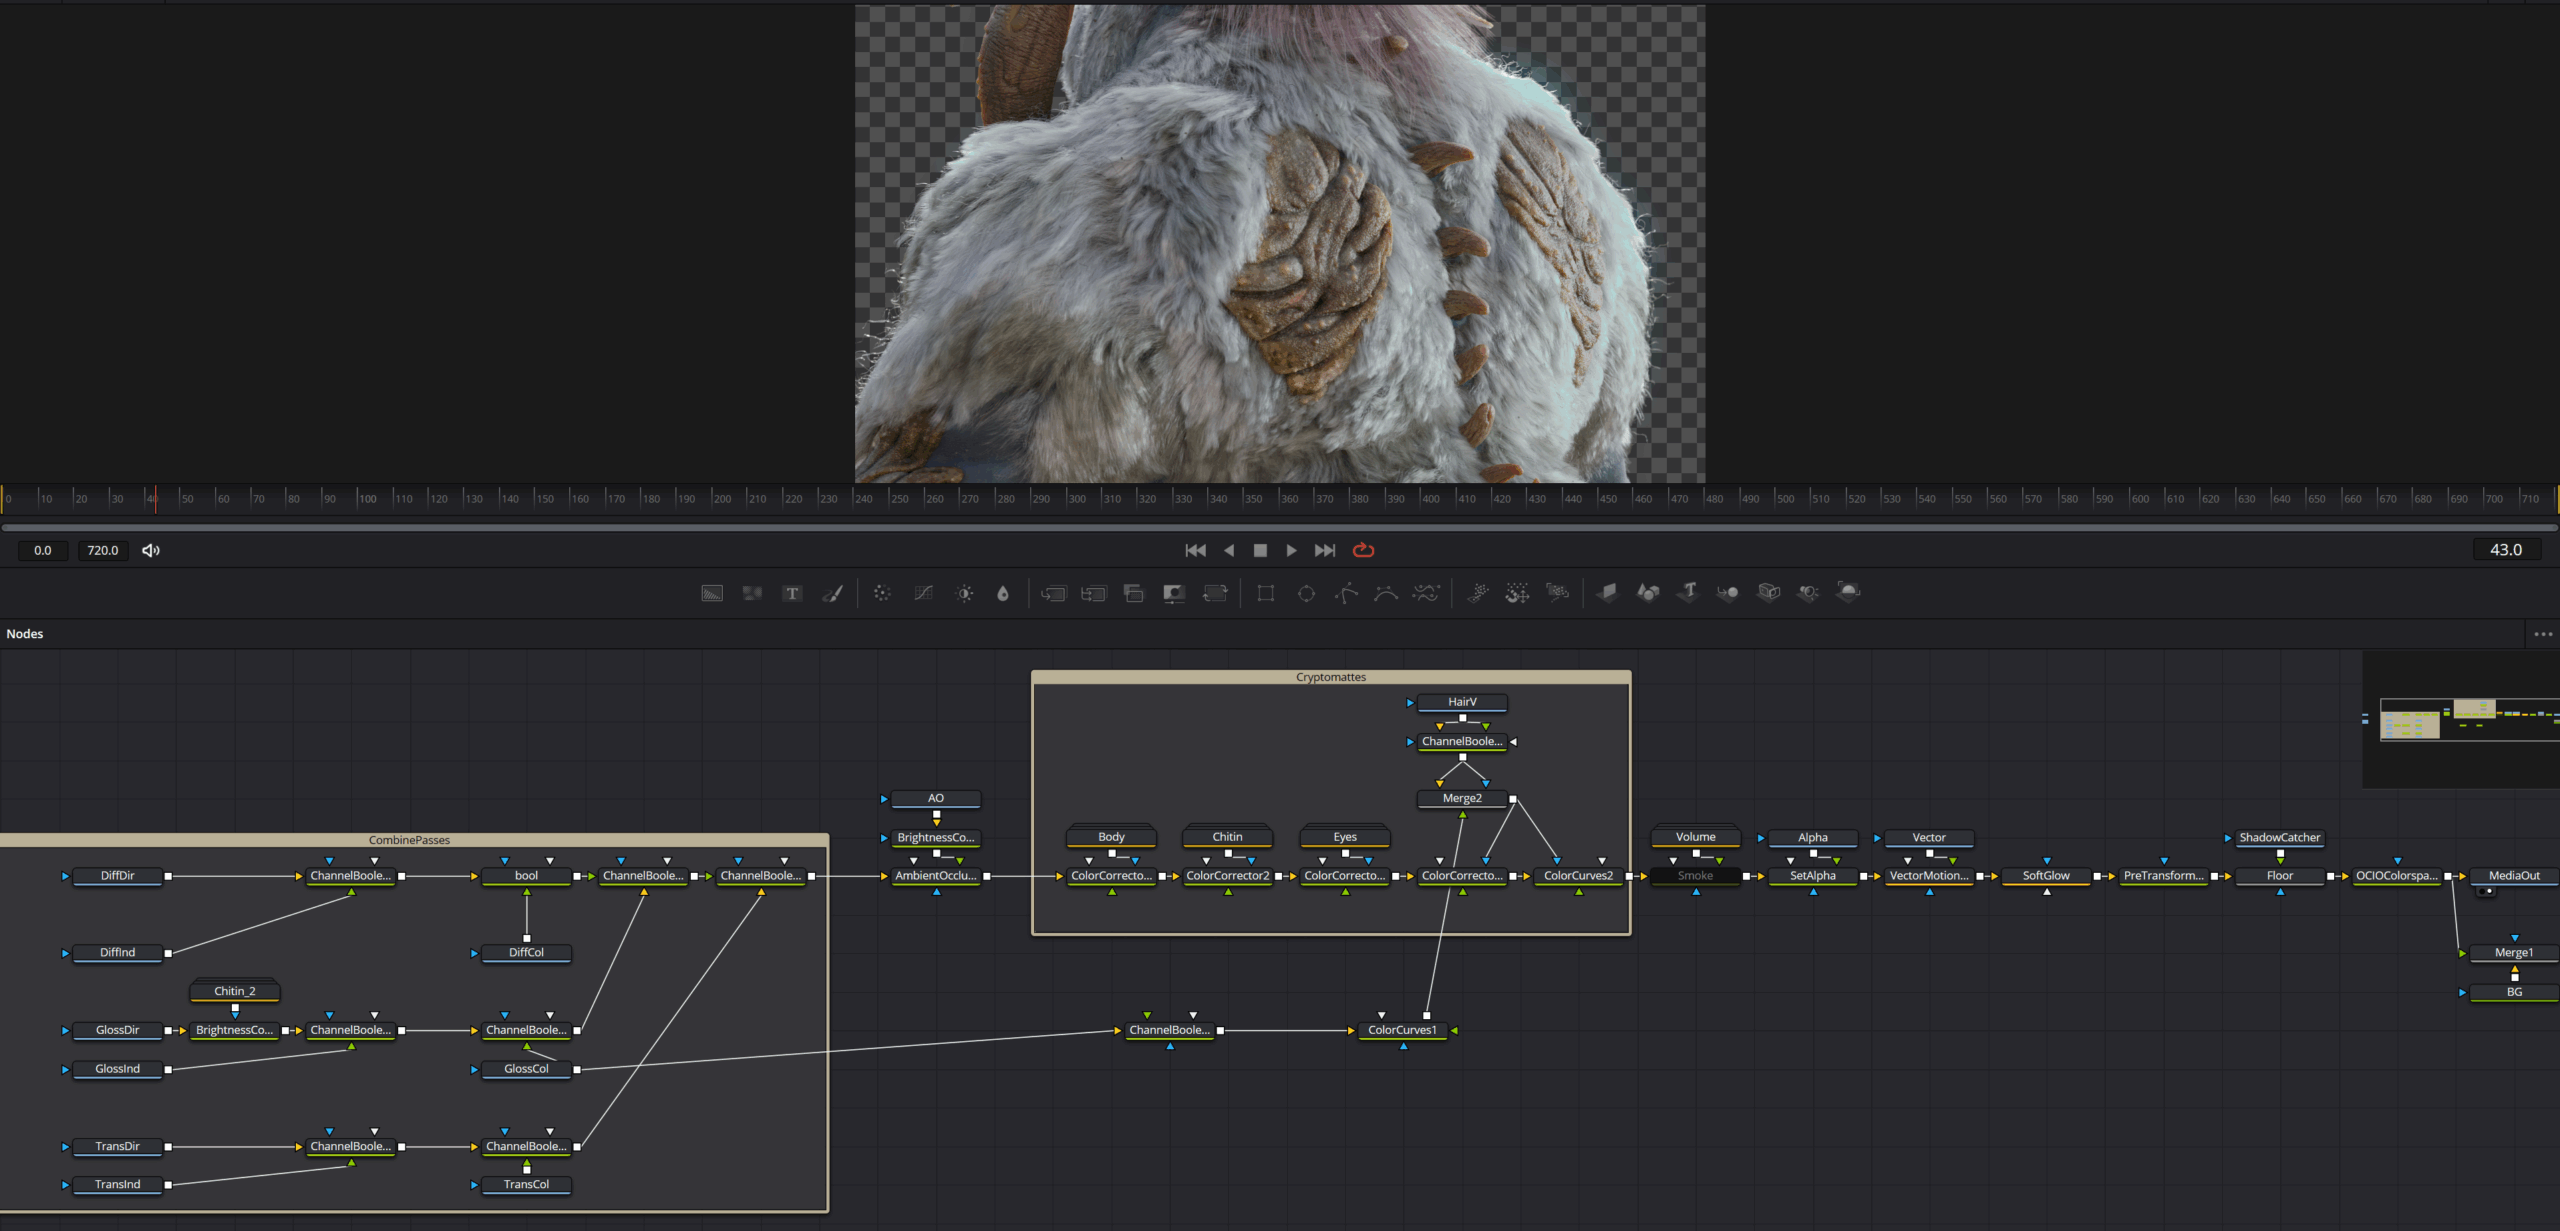Jump to the last frame
The image size is (2560, 1231).
point(1324,550)
